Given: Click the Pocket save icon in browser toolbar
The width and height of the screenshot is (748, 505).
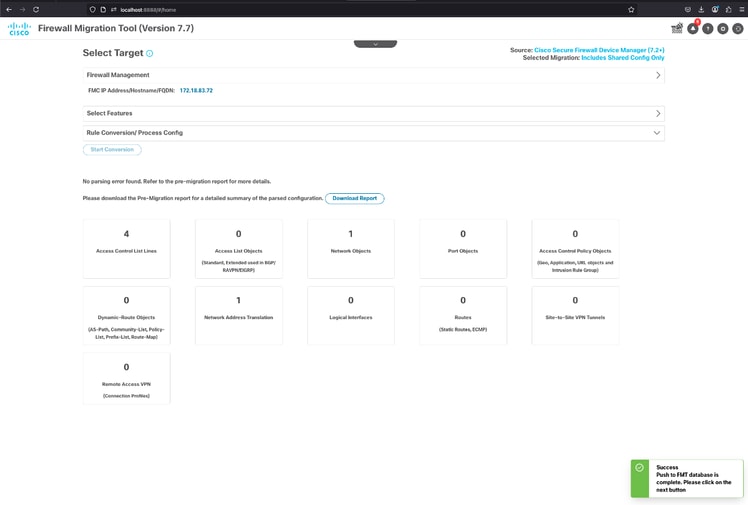Looking at the screenshot, I should point(687,9).
